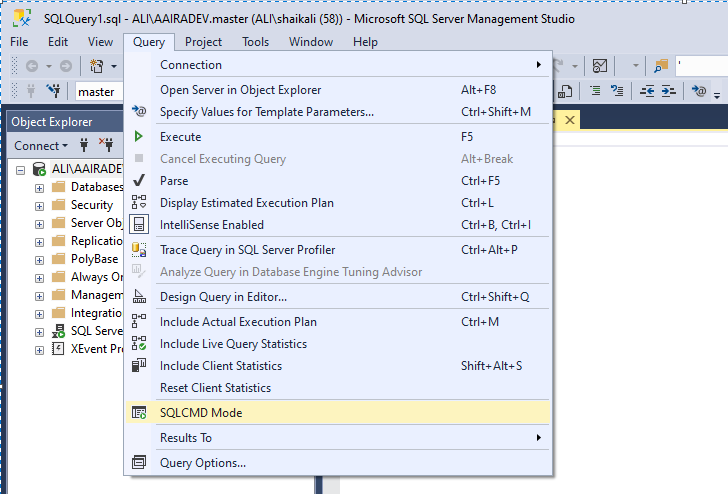Open the Connection submenu
The image size is (728, 494).
click(x=338, y=65)
